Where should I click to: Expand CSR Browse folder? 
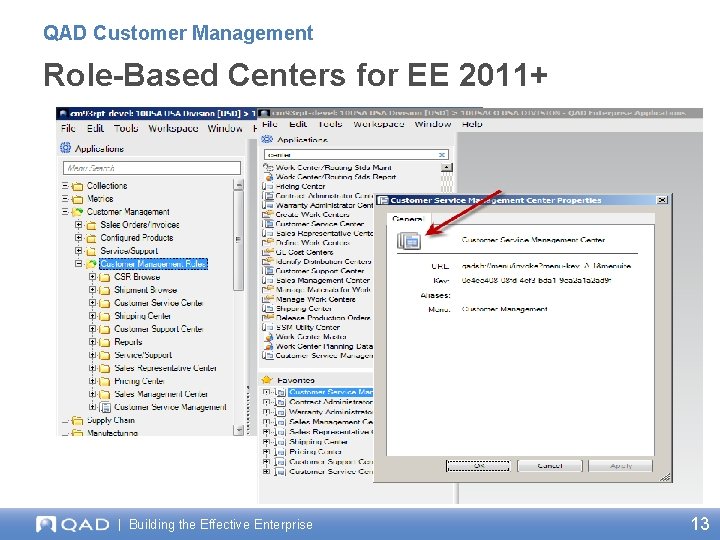(92, 277)
